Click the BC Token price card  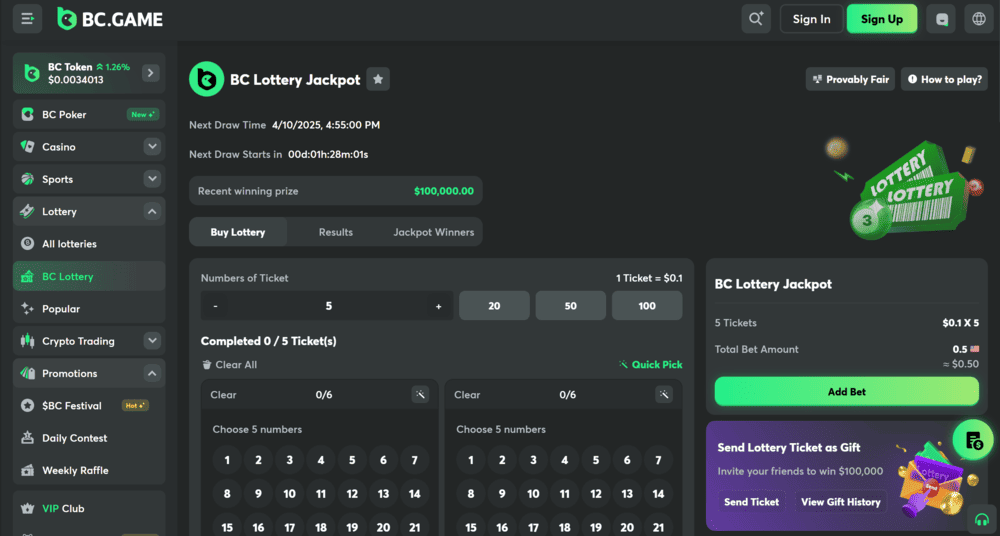[x=89, y=73]
